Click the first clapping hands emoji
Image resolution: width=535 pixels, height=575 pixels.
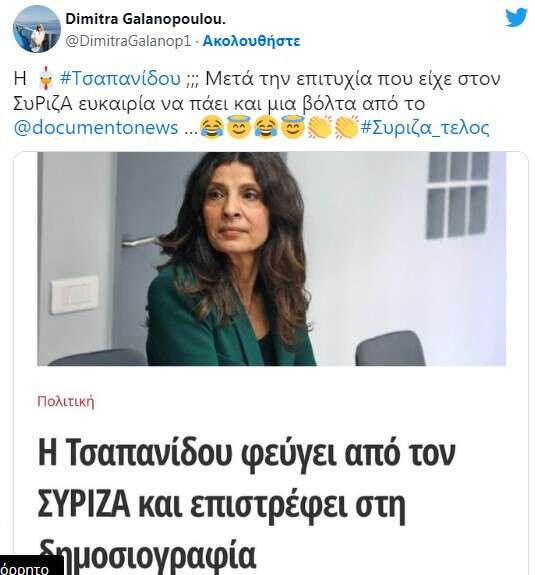click(x=319, y=127)
